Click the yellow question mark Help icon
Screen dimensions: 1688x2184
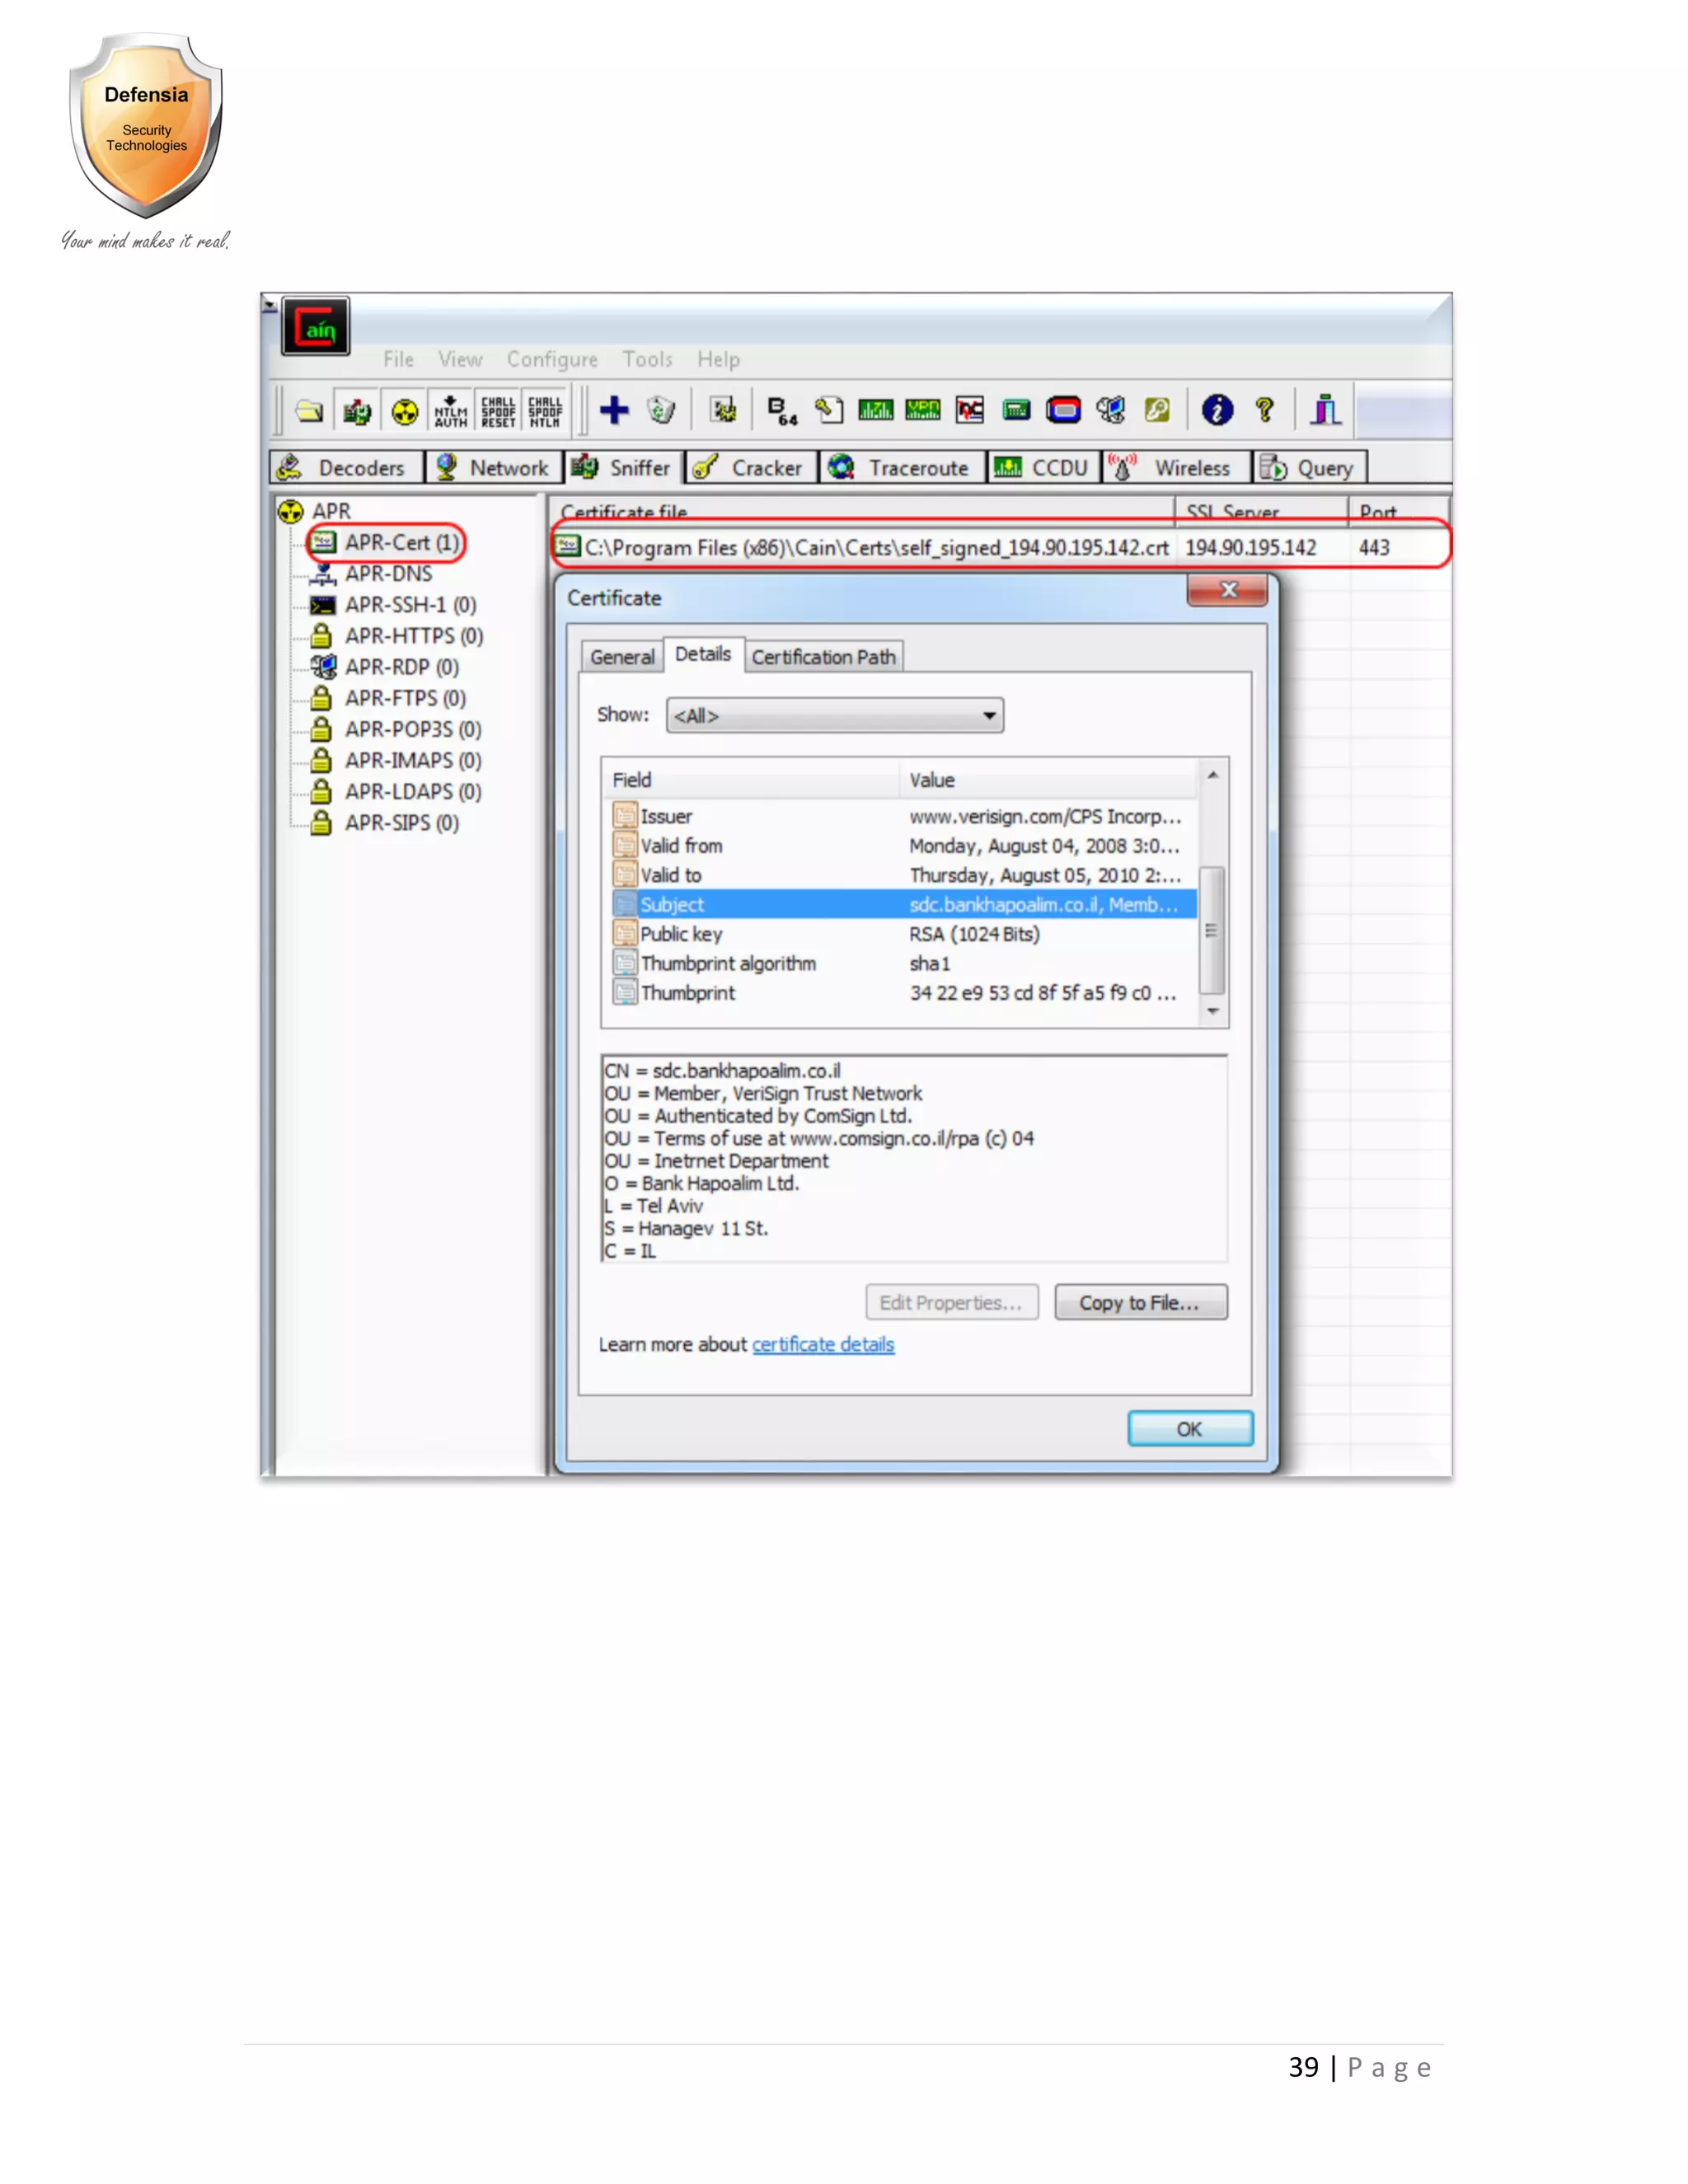click(x=1265, y=410)
